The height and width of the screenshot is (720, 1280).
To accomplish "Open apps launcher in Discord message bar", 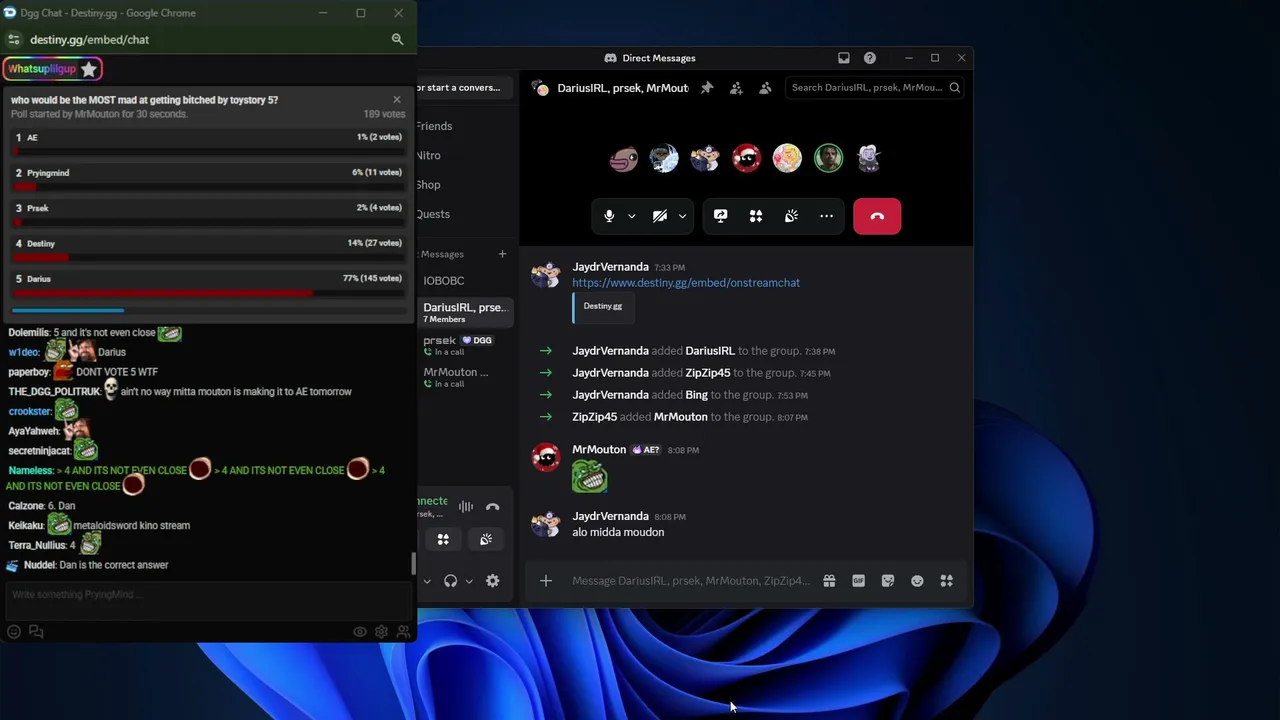I will coord(946,581).
